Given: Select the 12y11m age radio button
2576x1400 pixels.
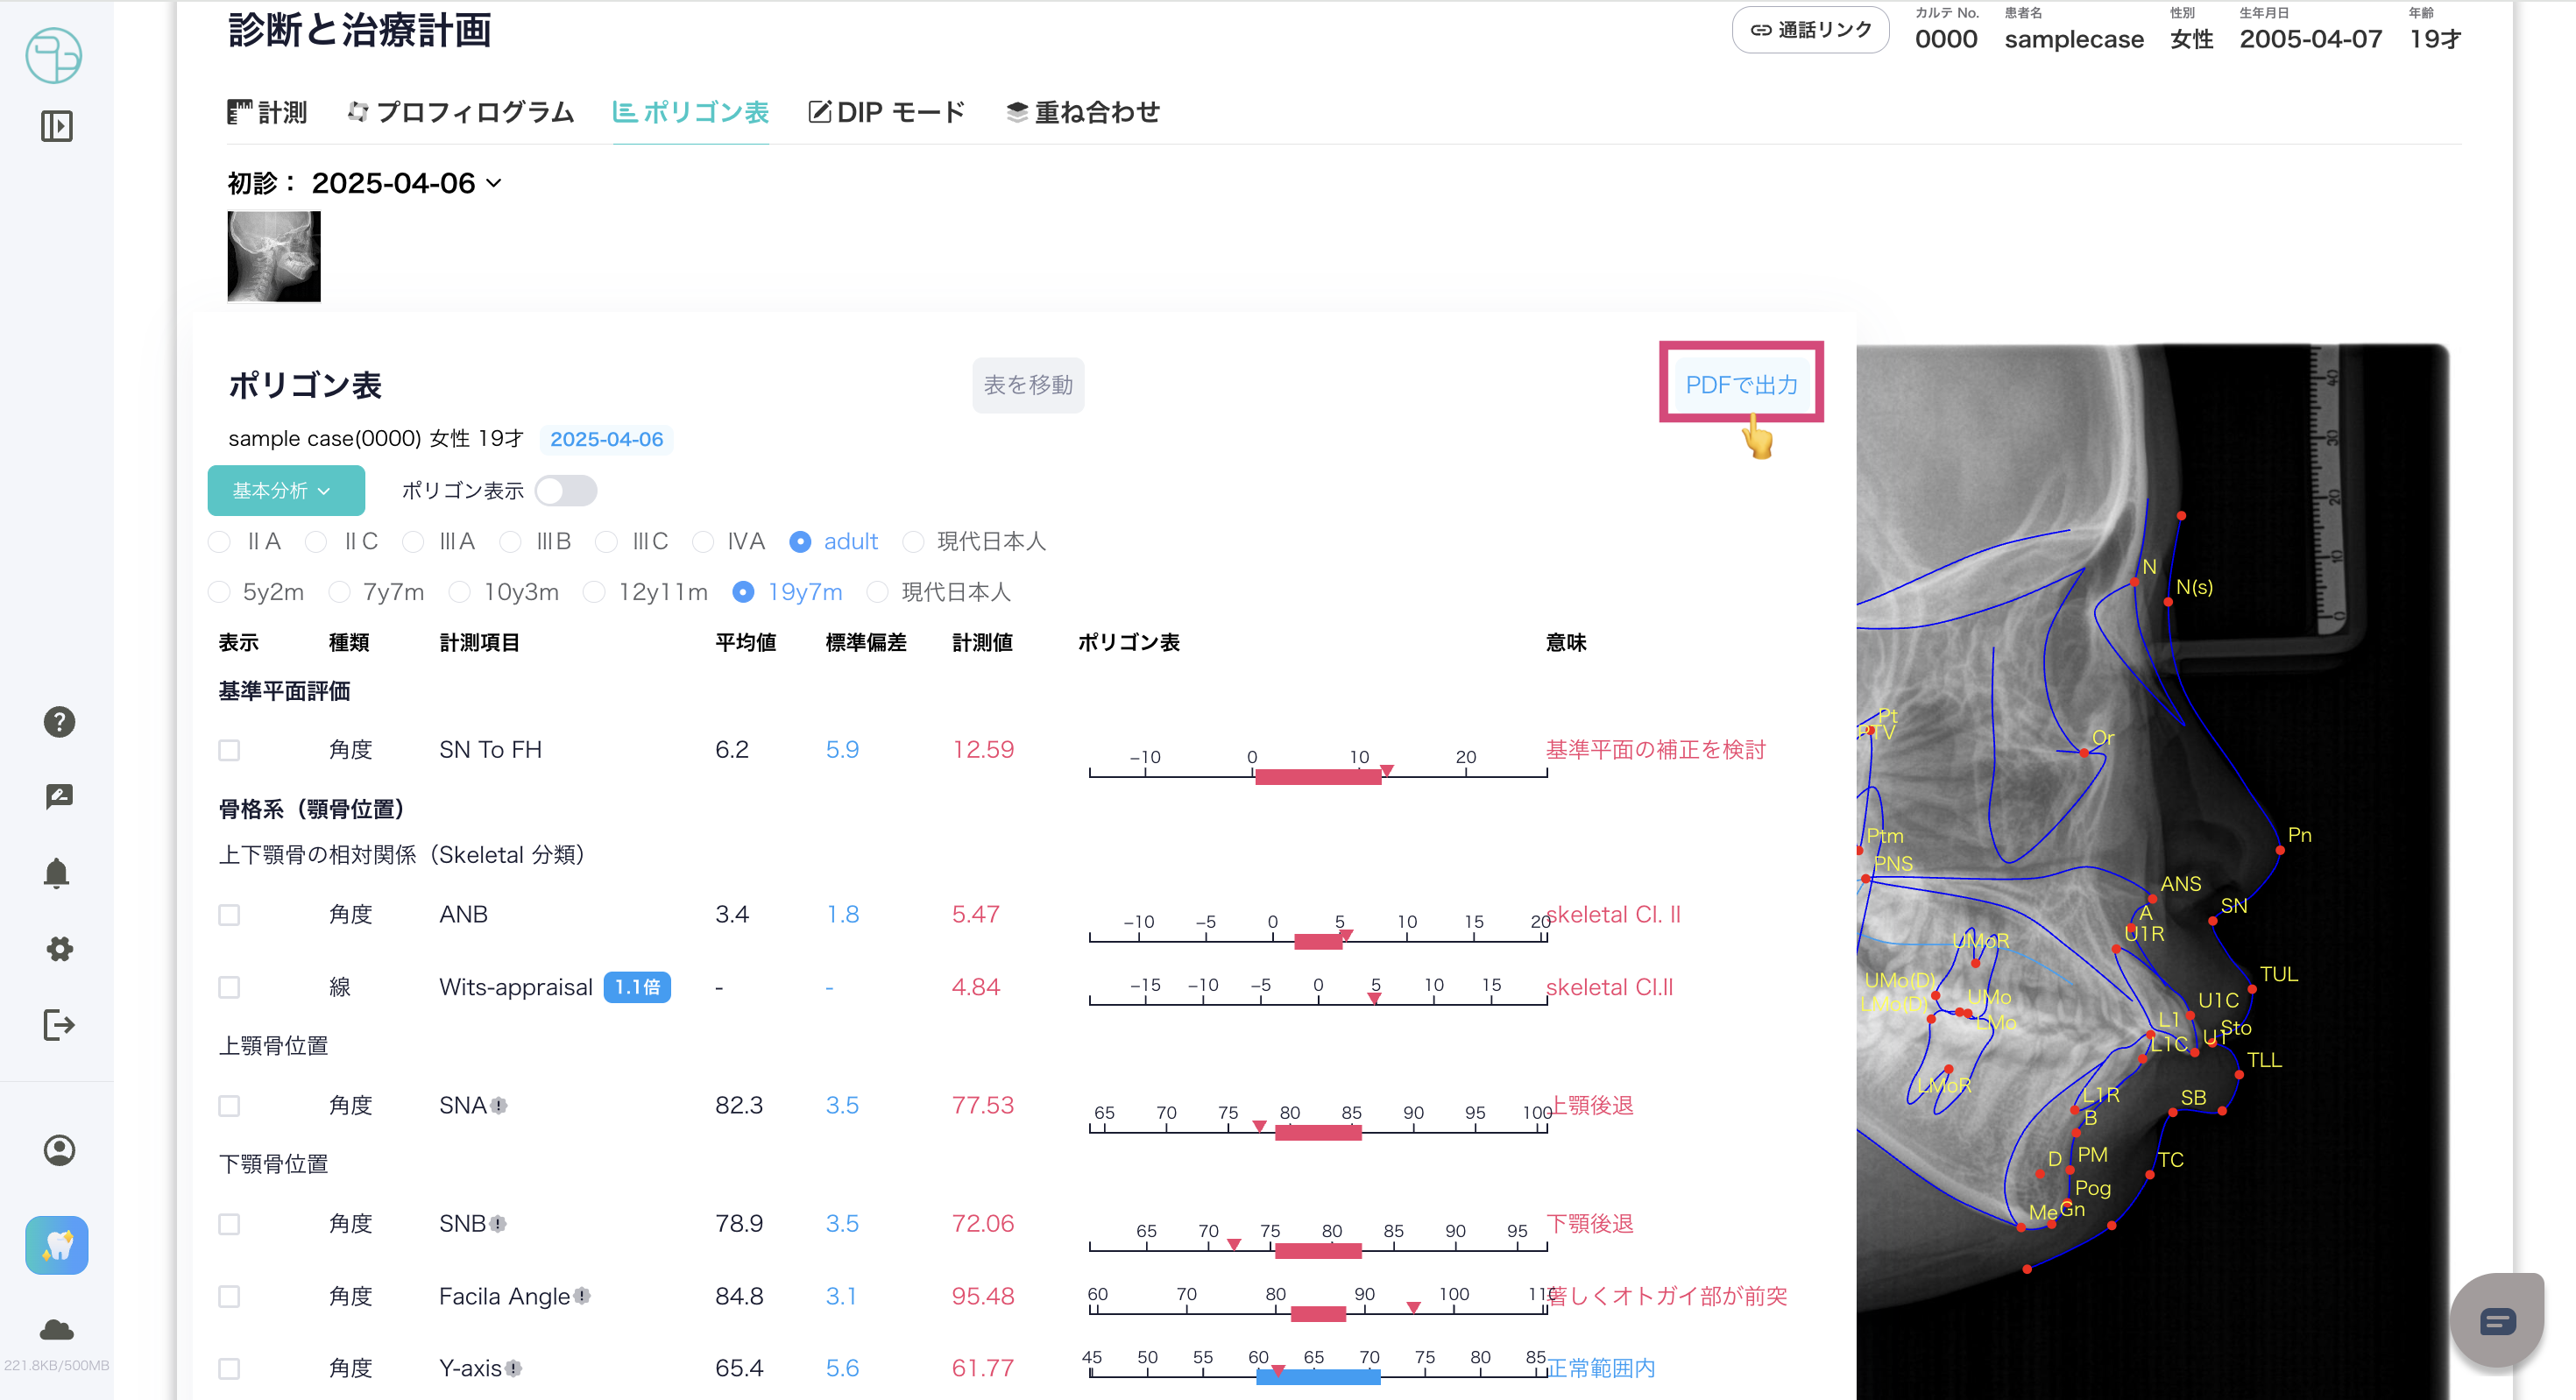Looking at the screenshot, I should click(594, 592).
